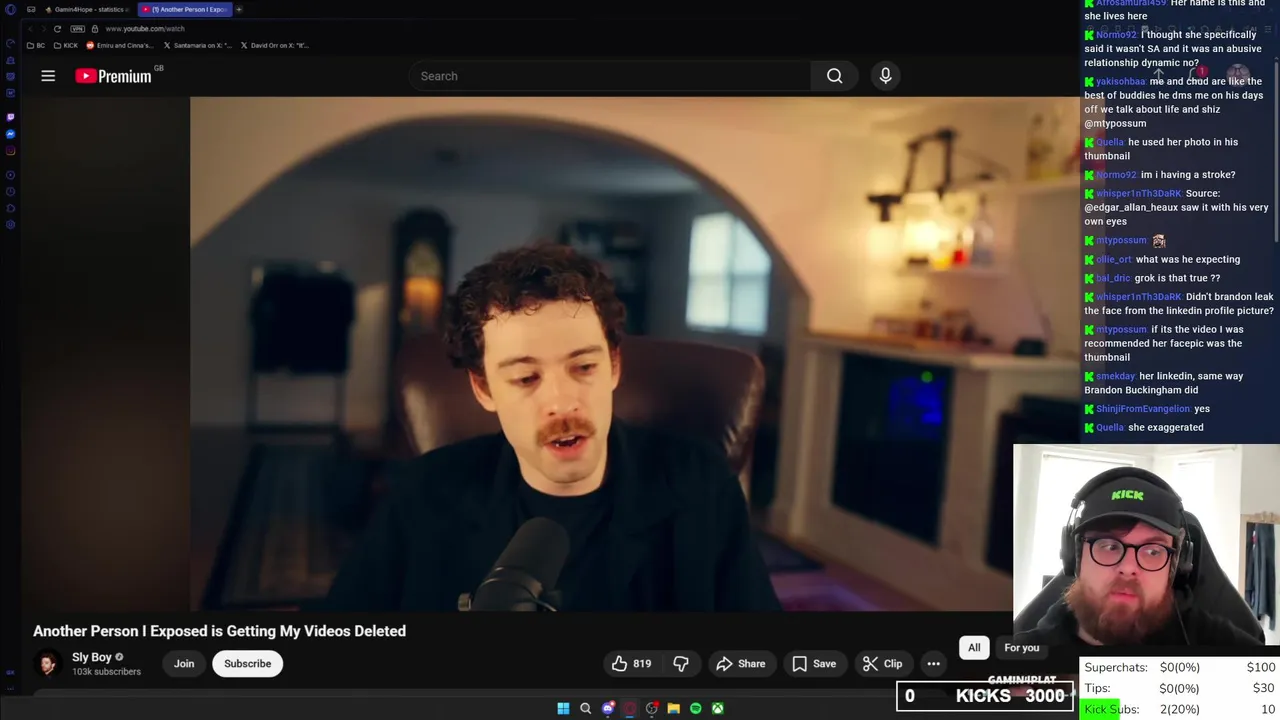
Task: Open sidebar settings gear icon
Action: tap(11, 224)
